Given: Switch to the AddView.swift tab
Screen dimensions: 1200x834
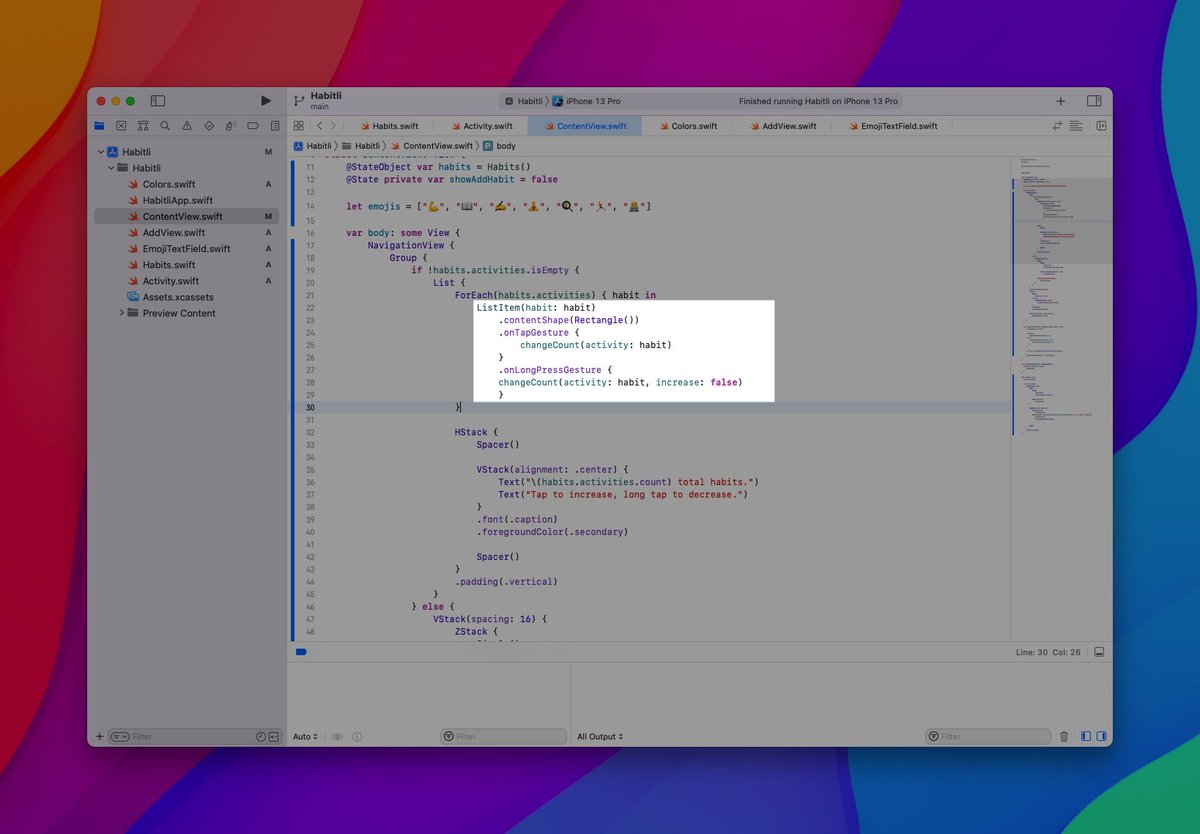Looking at the screenshot, I should tap(788, 126).
